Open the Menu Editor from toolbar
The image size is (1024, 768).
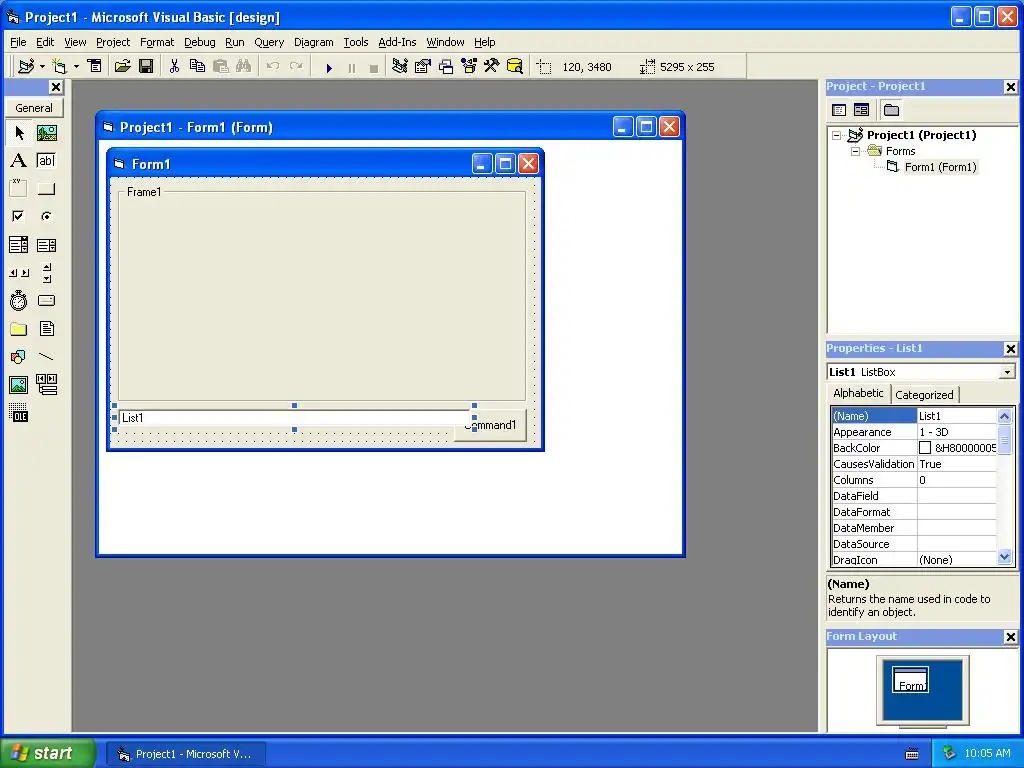(x=95, y=67)
